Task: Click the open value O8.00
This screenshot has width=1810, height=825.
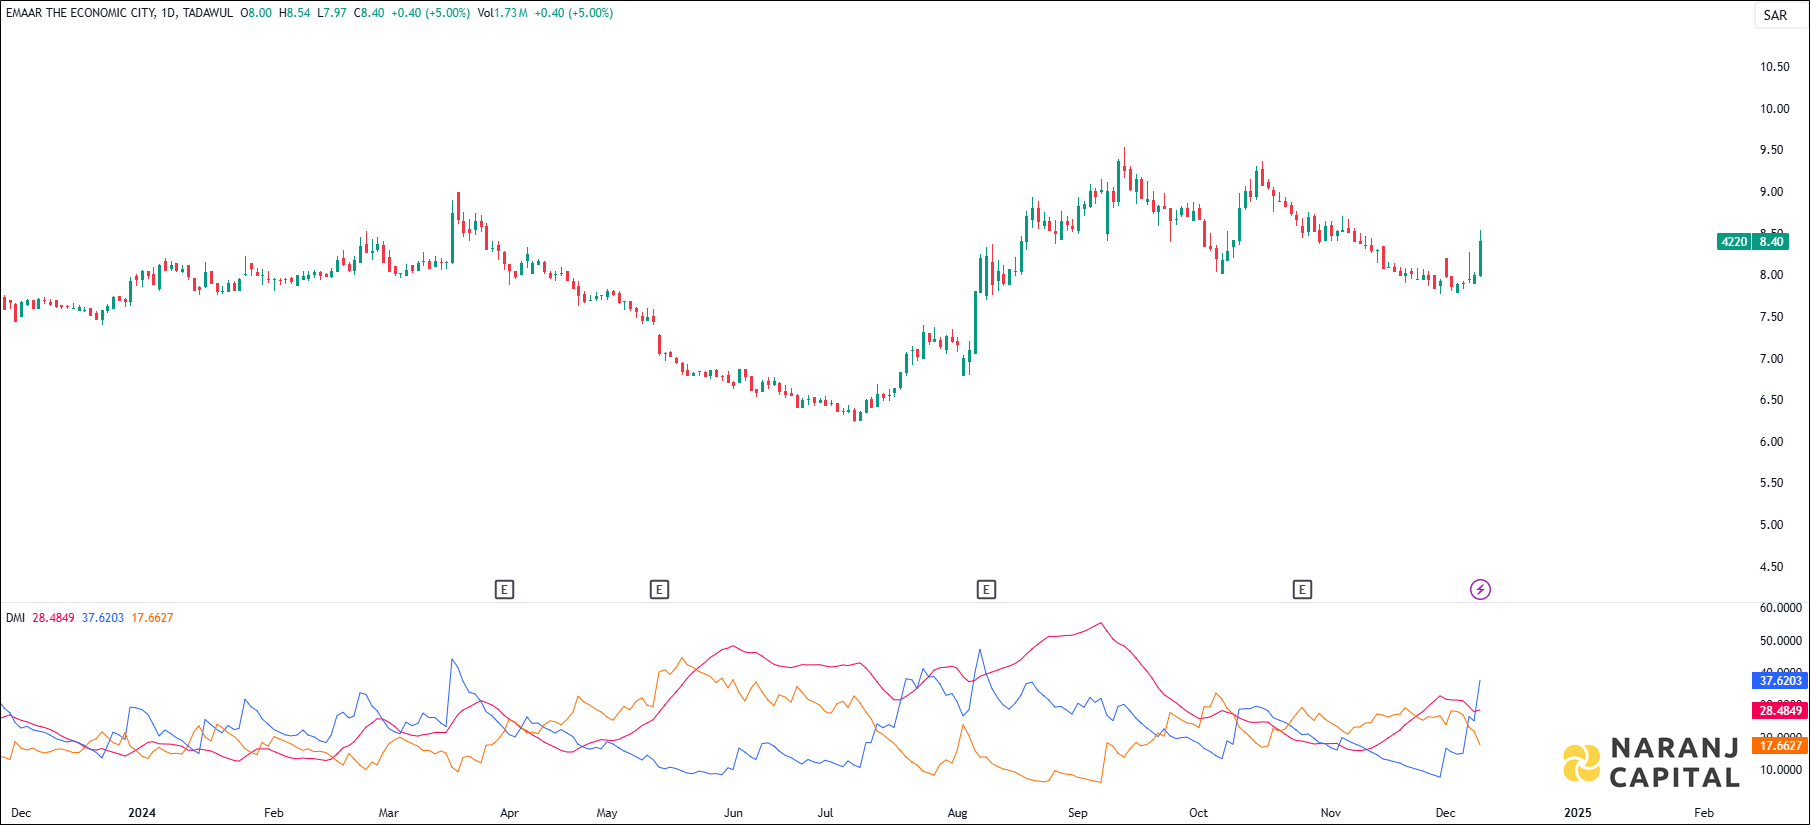Action: pyautogui.click(x=256, y=13)
